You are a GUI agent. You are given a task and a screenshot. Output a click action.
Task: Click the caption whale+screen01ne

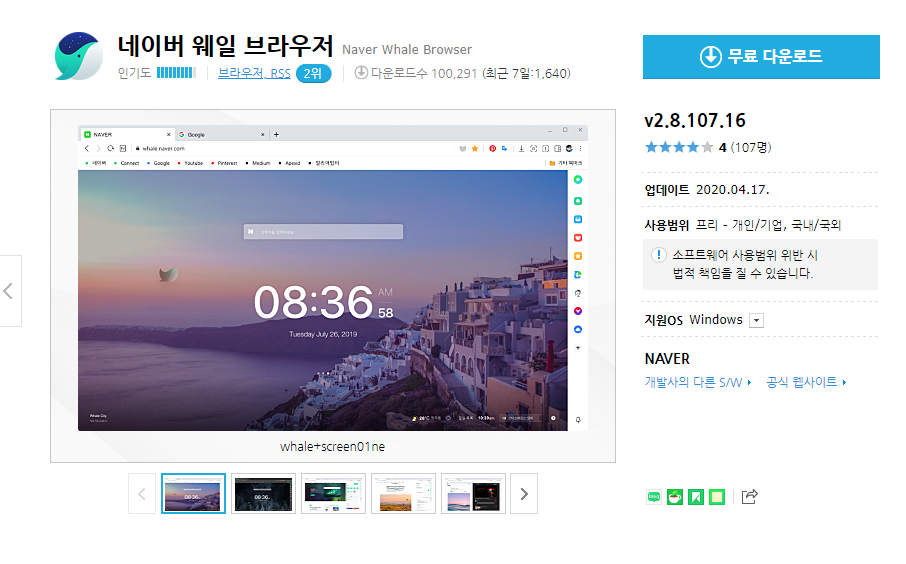(x=332, y=447)
